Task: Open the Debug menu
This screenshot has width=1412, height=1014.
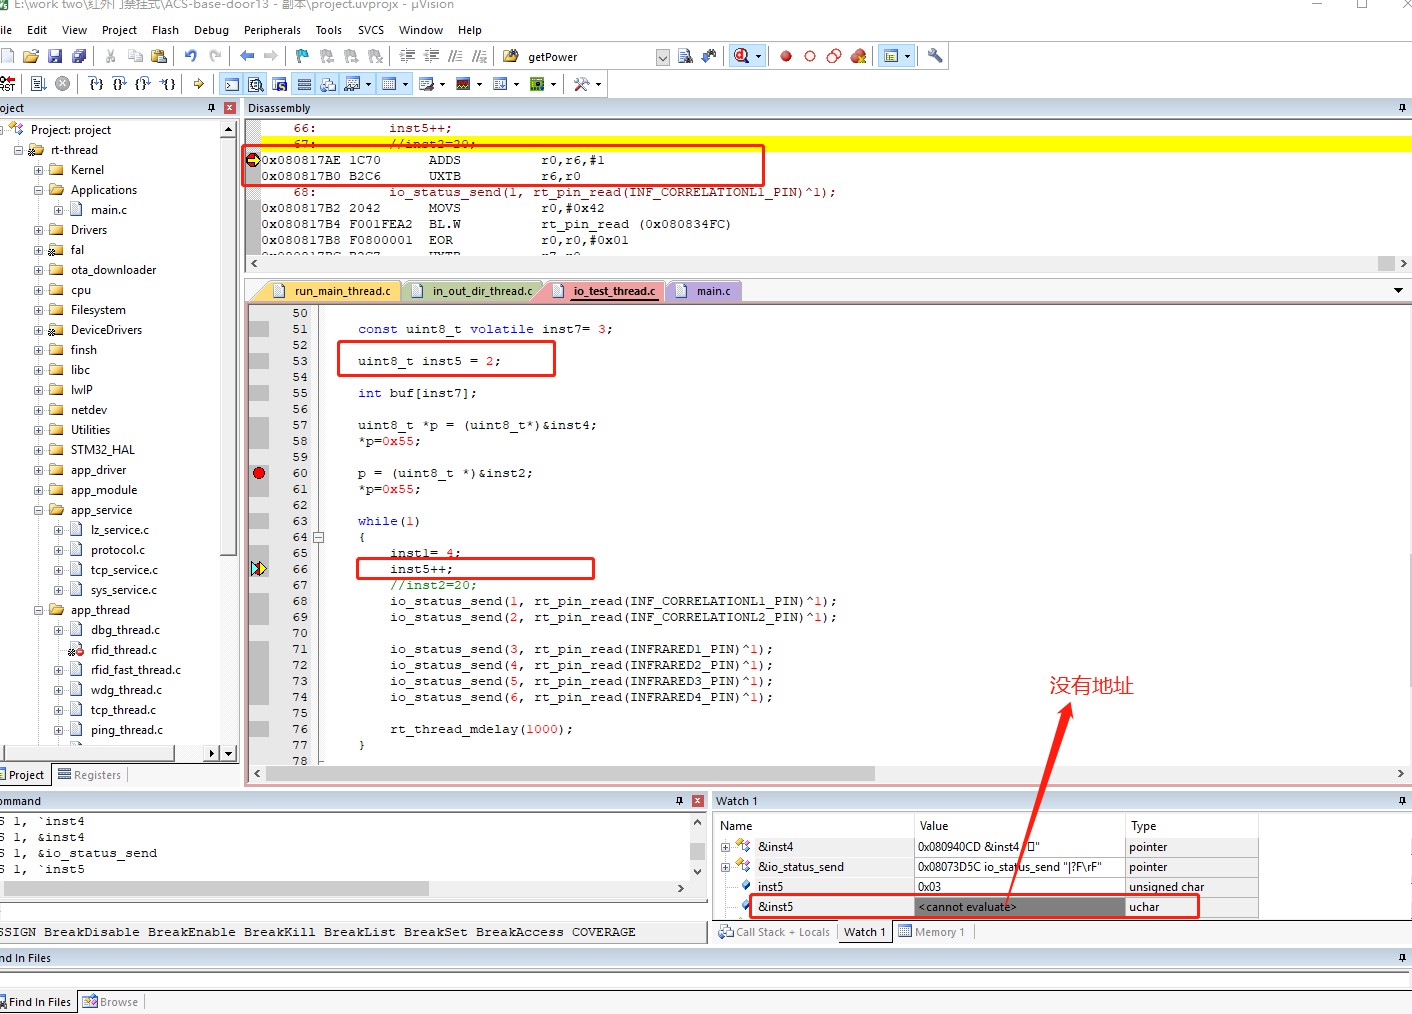Action: coord(211,30)
